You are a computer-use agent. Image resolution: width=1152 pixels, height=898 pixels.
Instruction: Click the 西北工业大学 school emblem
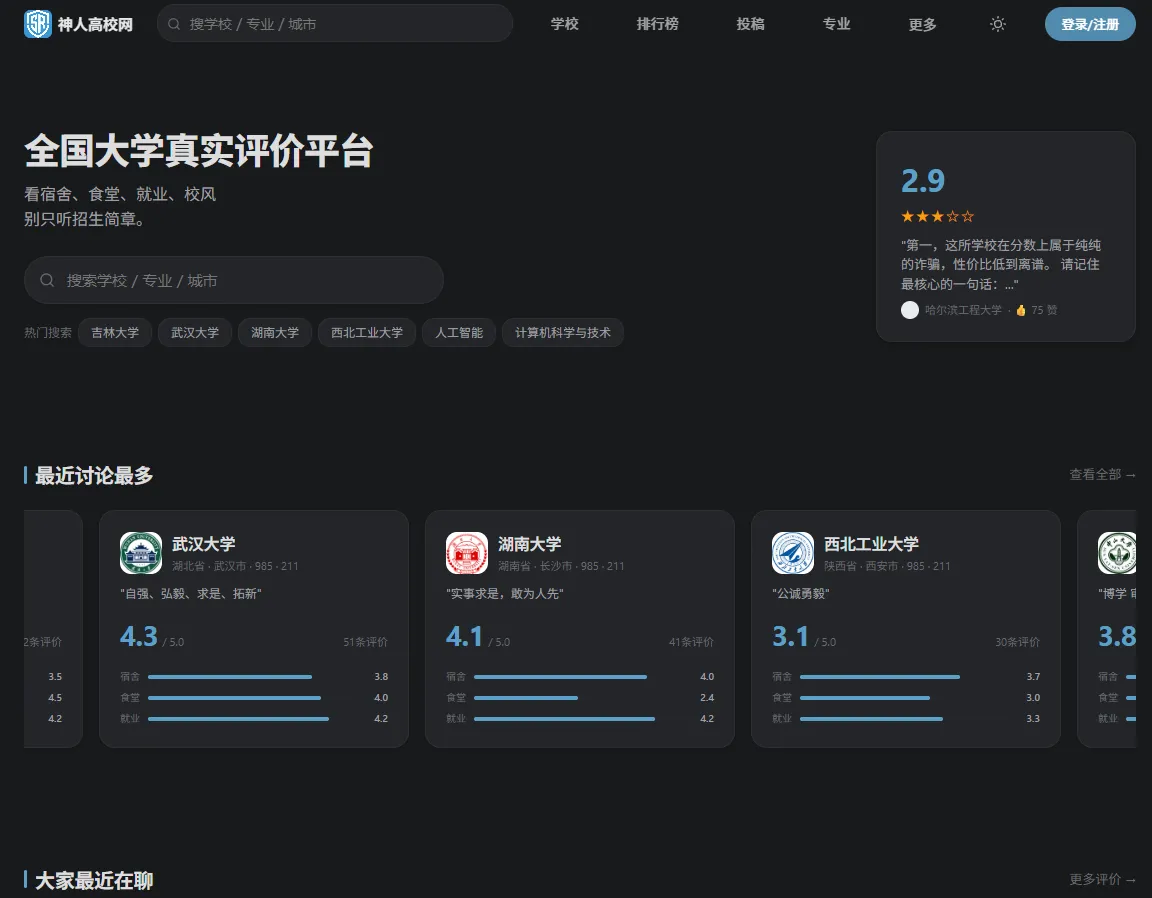point(793,553)
